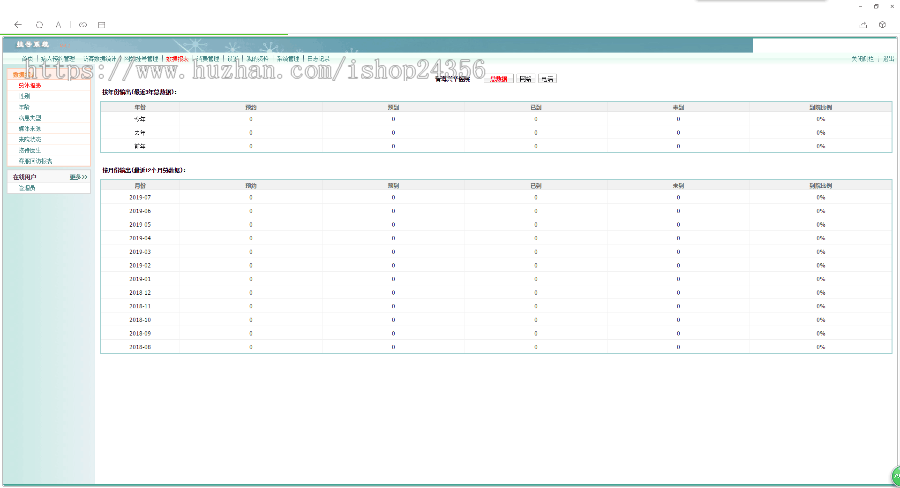The image size is (900, 488).
Task: Open the red 数据报表 menu item
Action: pos(177,59)
